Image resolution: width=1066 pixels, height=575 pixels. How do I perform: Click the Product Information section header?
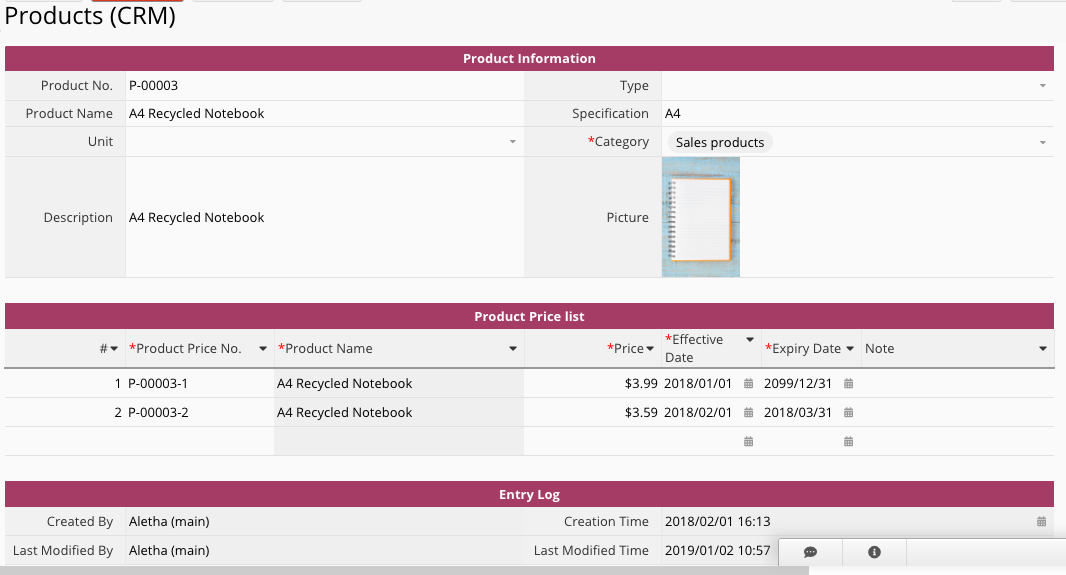529,58
